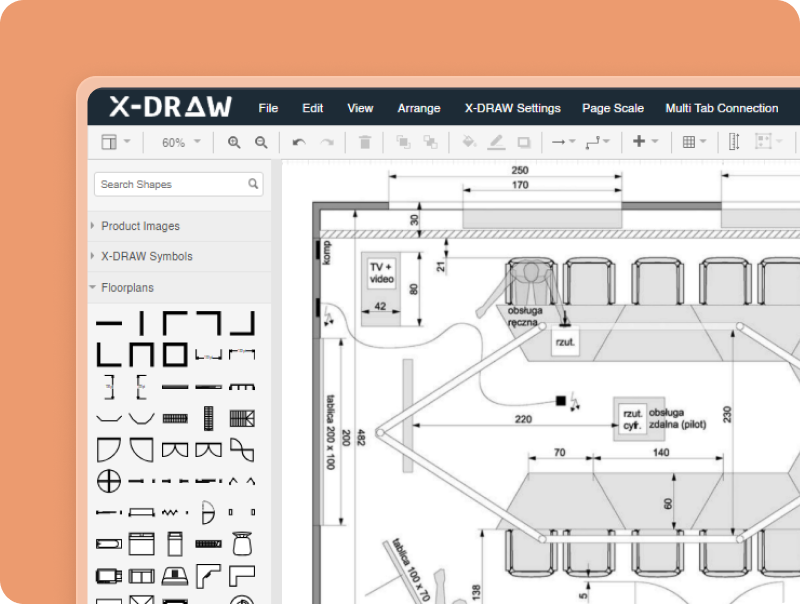The image size is (800, 604).
Task: Click the "140" dimension label
Action: point(661,452)
